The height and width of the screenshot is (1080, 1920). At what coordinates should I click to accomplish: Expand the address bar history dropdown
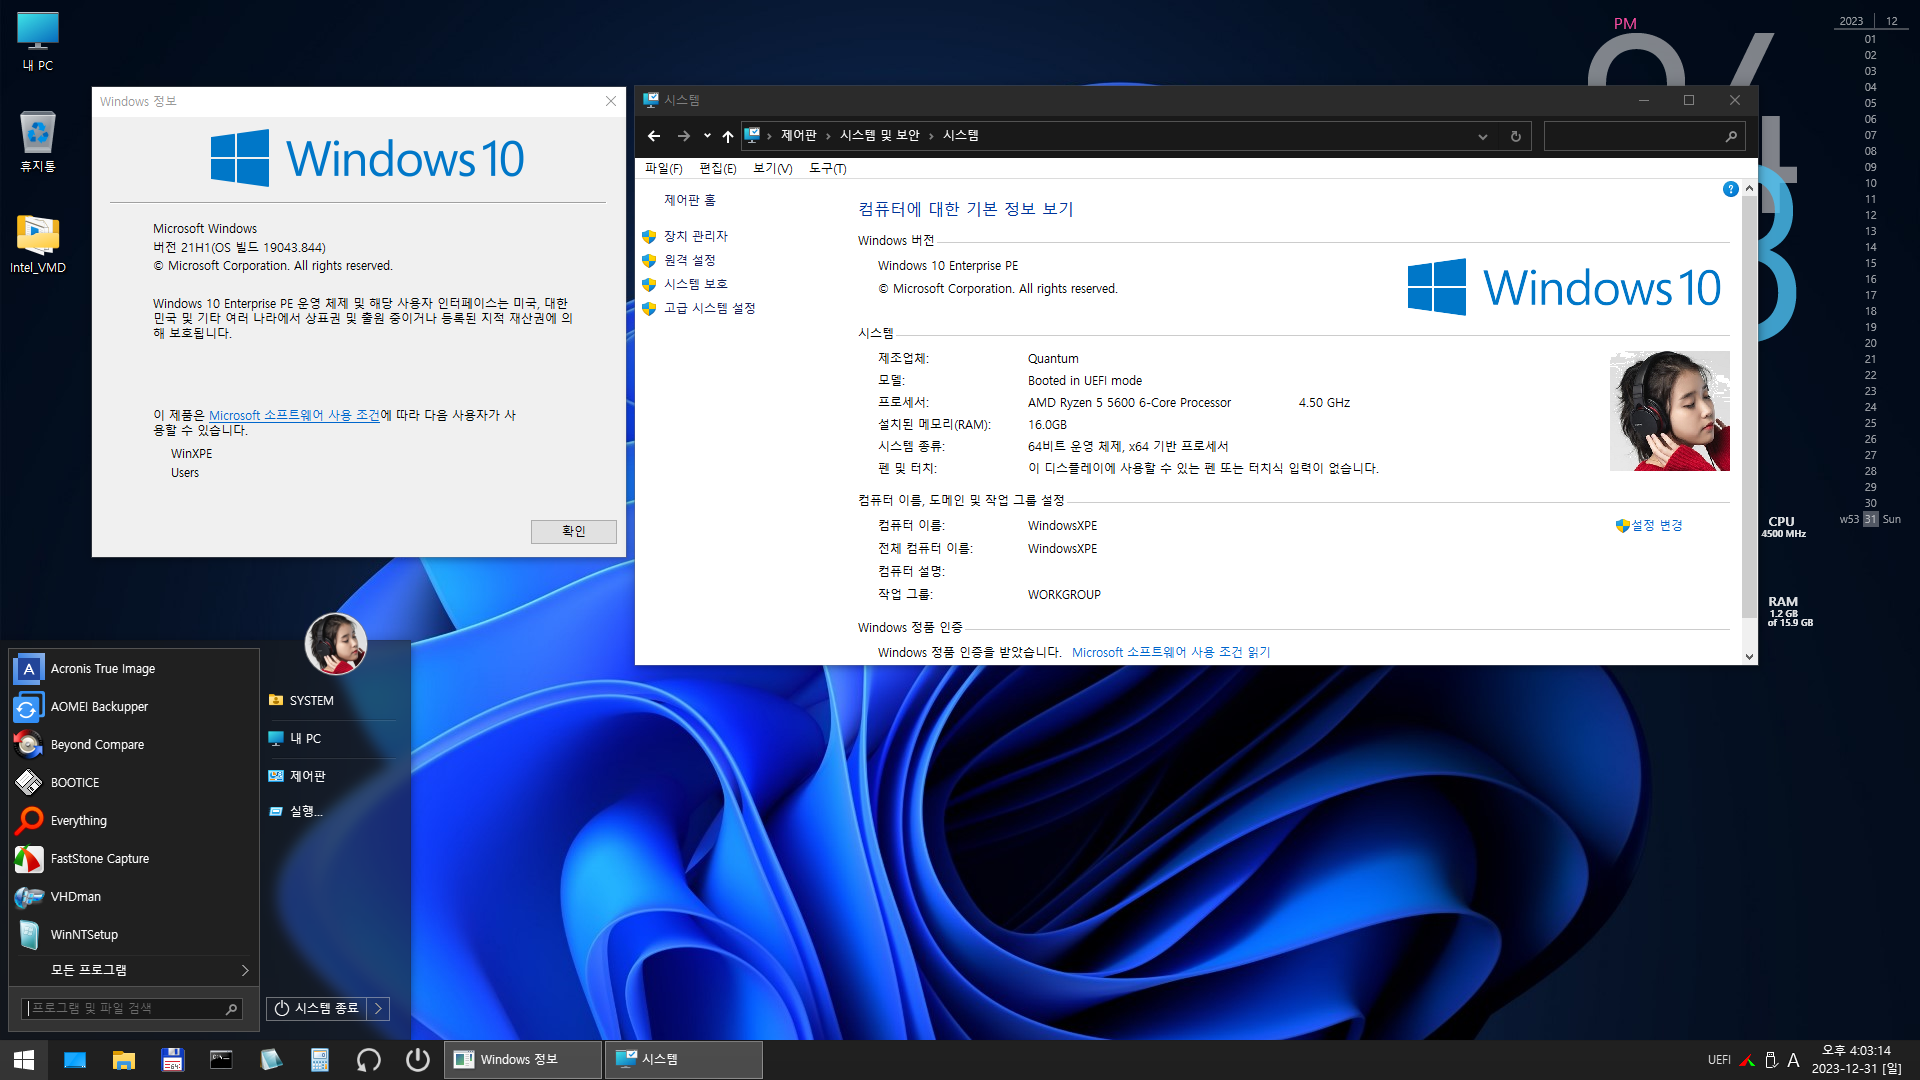(1483, 136)
